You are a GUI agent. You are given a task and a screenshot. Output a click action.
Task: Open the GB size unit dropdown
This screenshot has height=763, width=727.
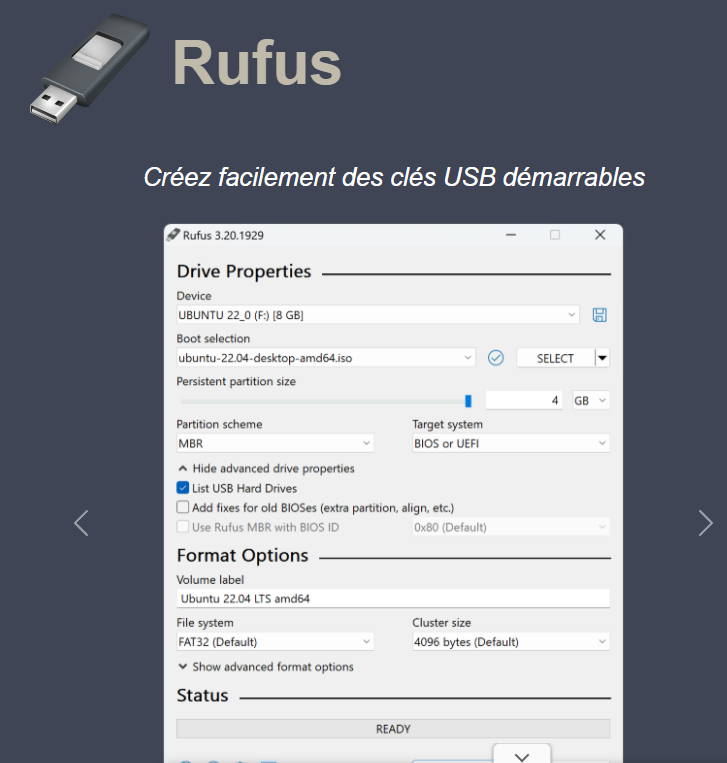pos(591,400)
